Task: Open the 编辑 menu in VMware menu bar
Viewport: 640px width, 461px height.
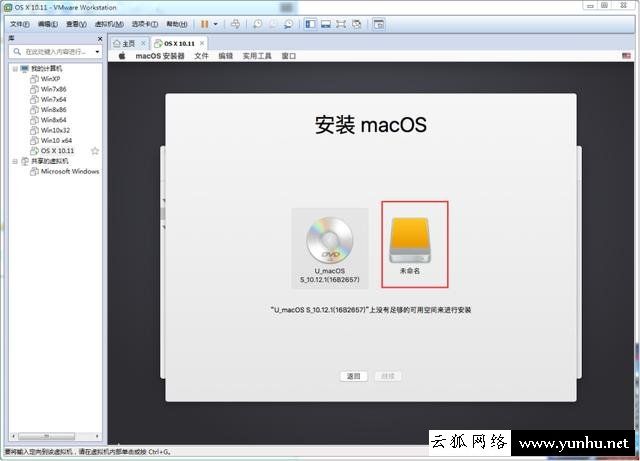Action: tap(48, 24)
